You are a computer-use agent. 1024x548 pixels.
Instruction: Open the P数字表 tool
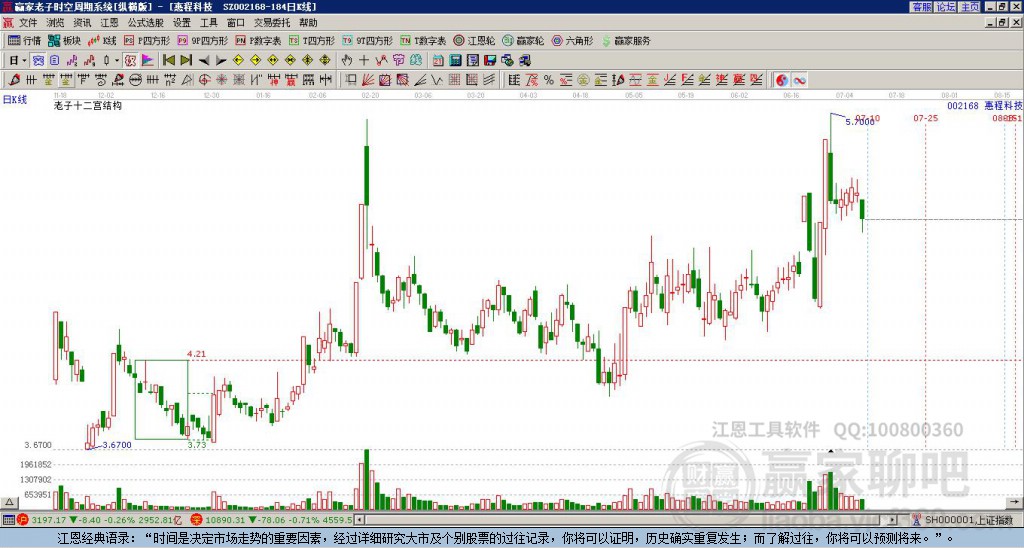click(258, 40)
